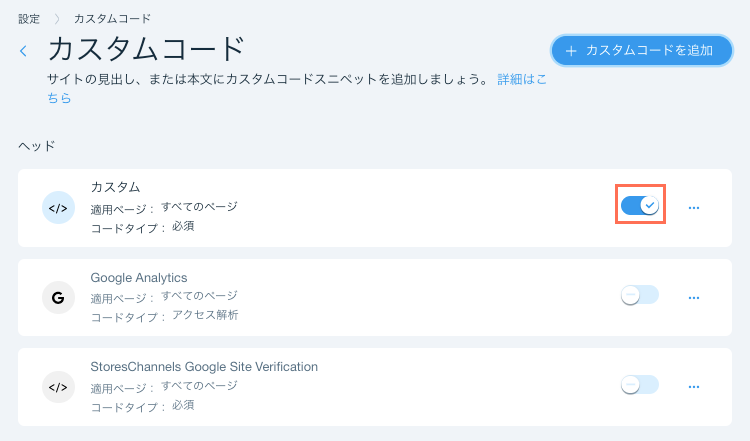Click the Google Analytics G icon
750x441 pixels.
pyautogui.click(x=58, y=297)
